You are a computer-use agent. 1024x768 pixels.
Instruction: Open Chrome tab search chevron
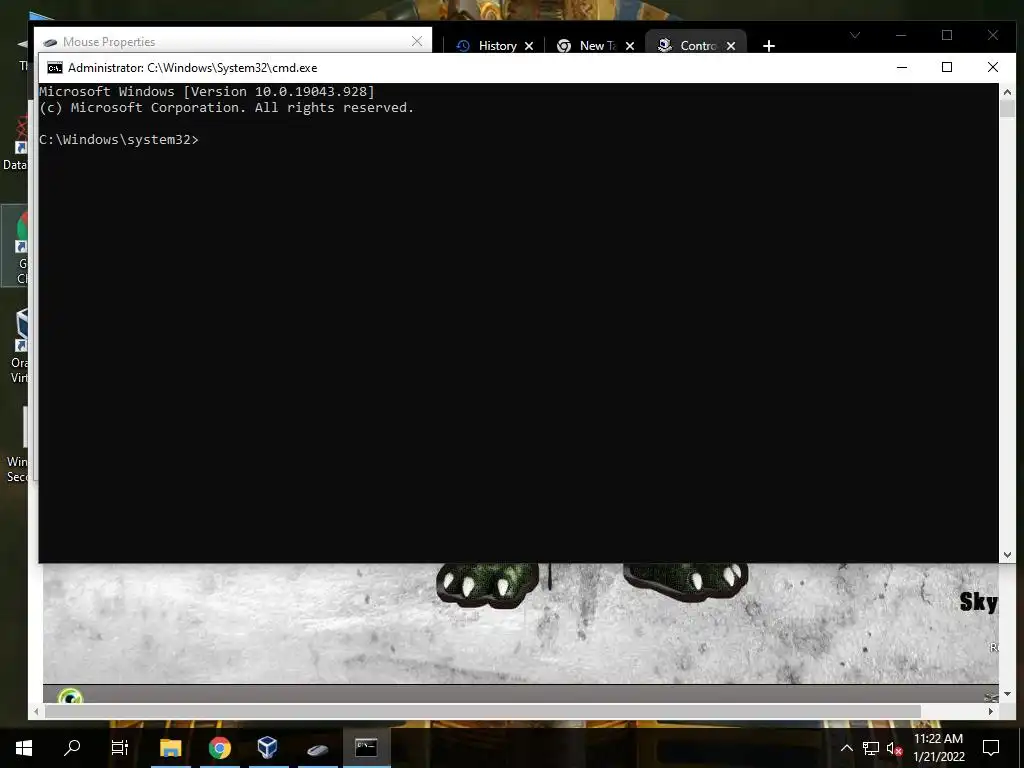[x=855, y=35]
